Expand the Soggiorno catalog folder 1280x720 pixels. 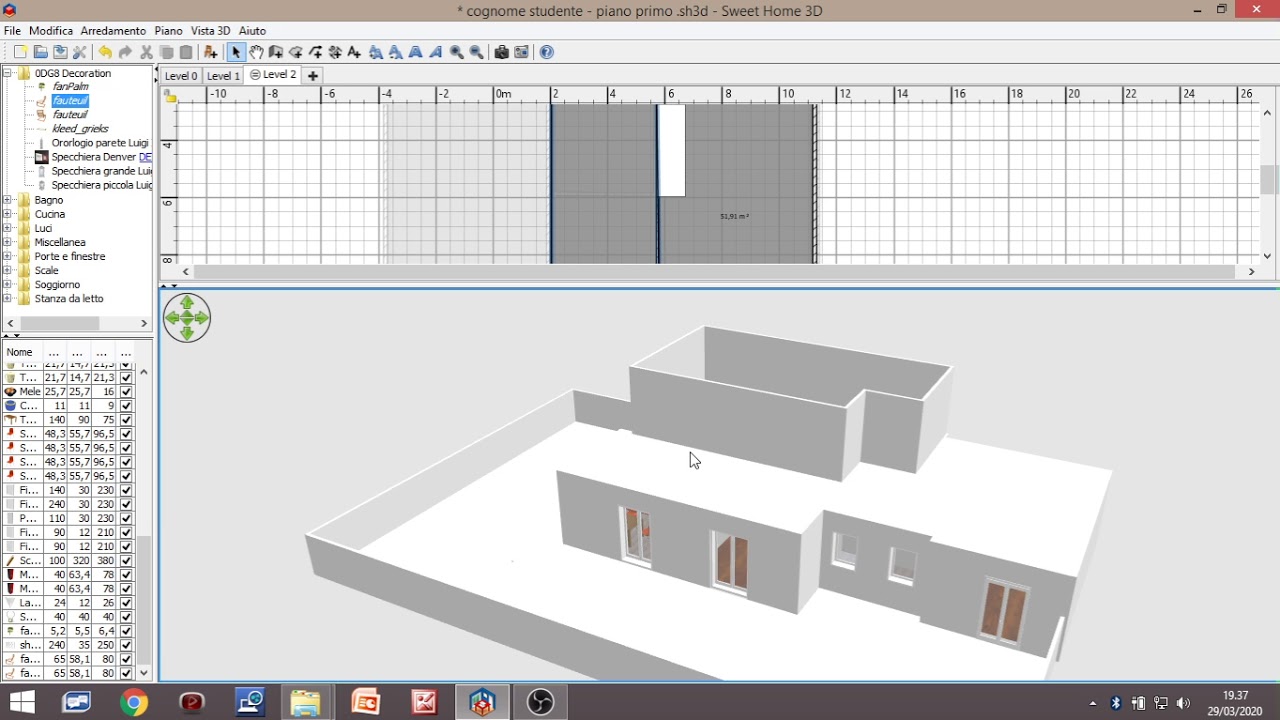(8, 284)
